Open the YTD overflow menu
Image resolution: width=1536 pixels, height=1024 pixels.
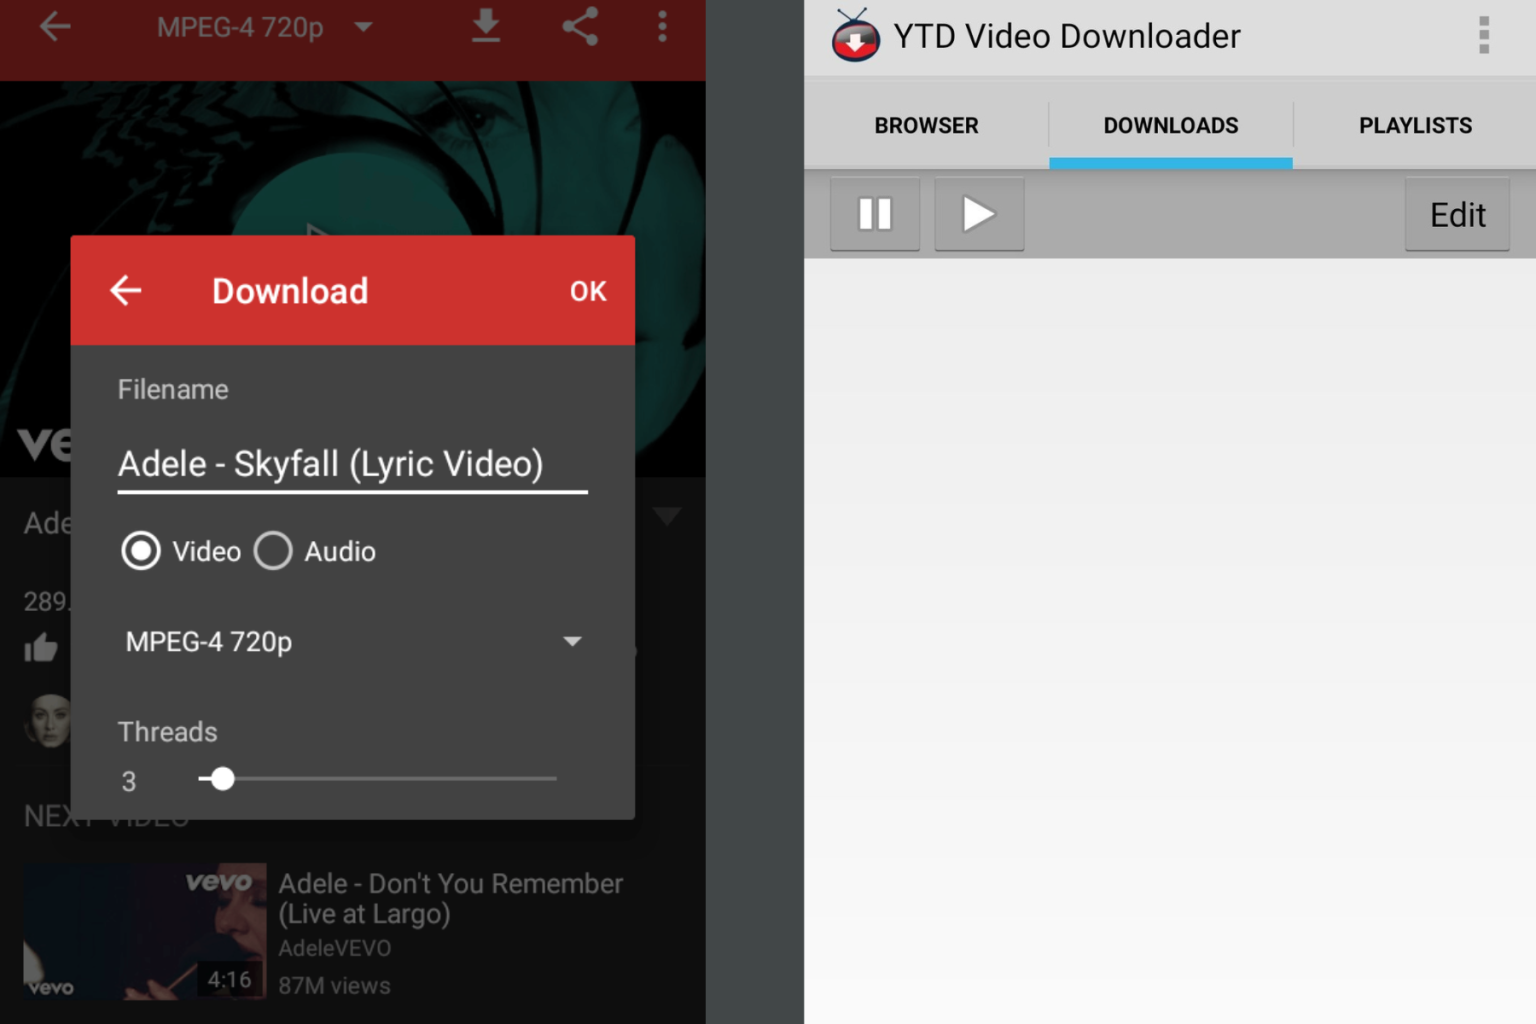pyautogui.click(x=1484, y=36)
